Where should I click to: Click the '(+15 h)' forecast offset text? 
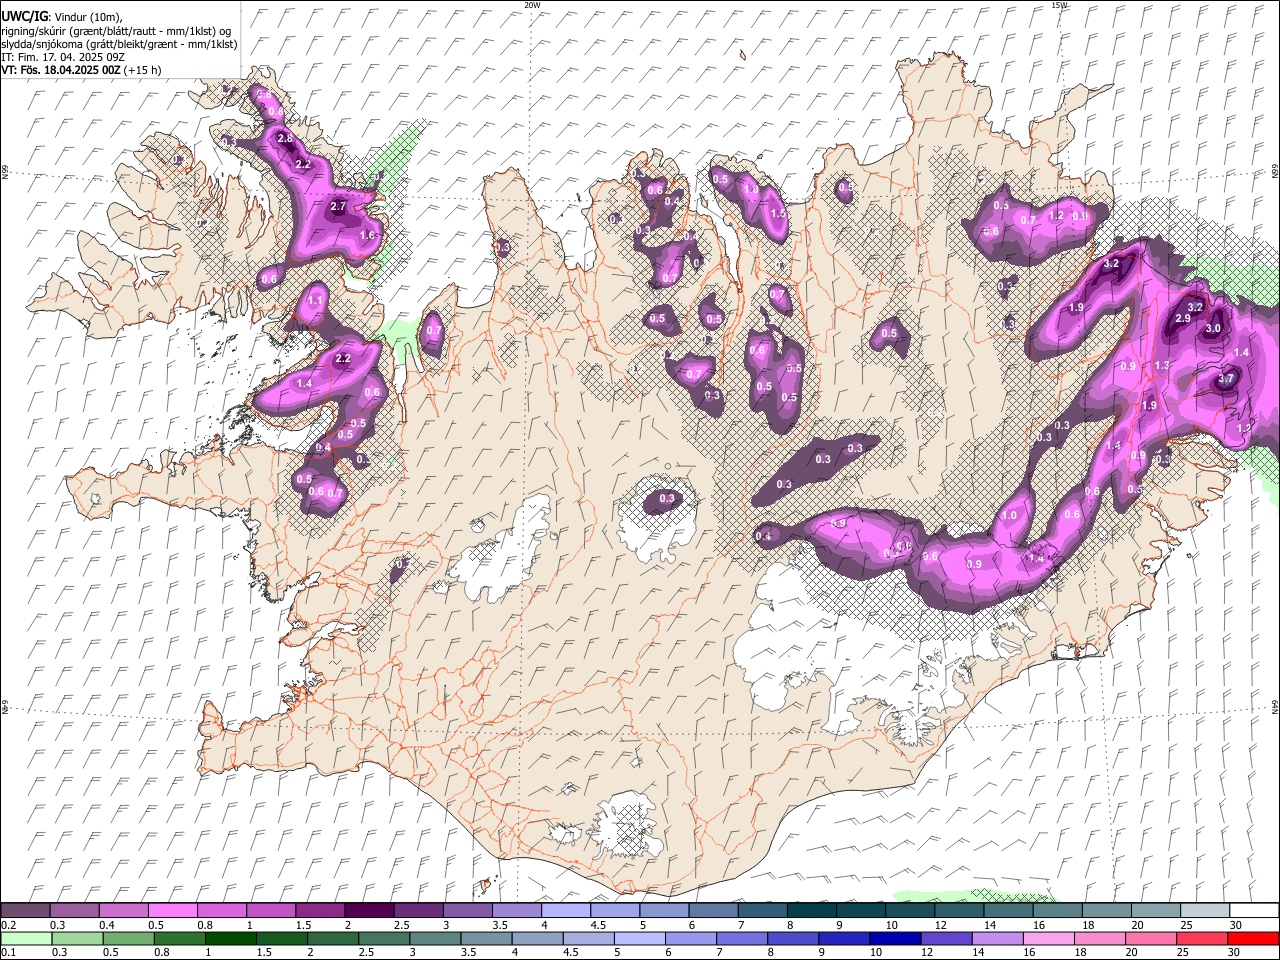coord(143,70)
